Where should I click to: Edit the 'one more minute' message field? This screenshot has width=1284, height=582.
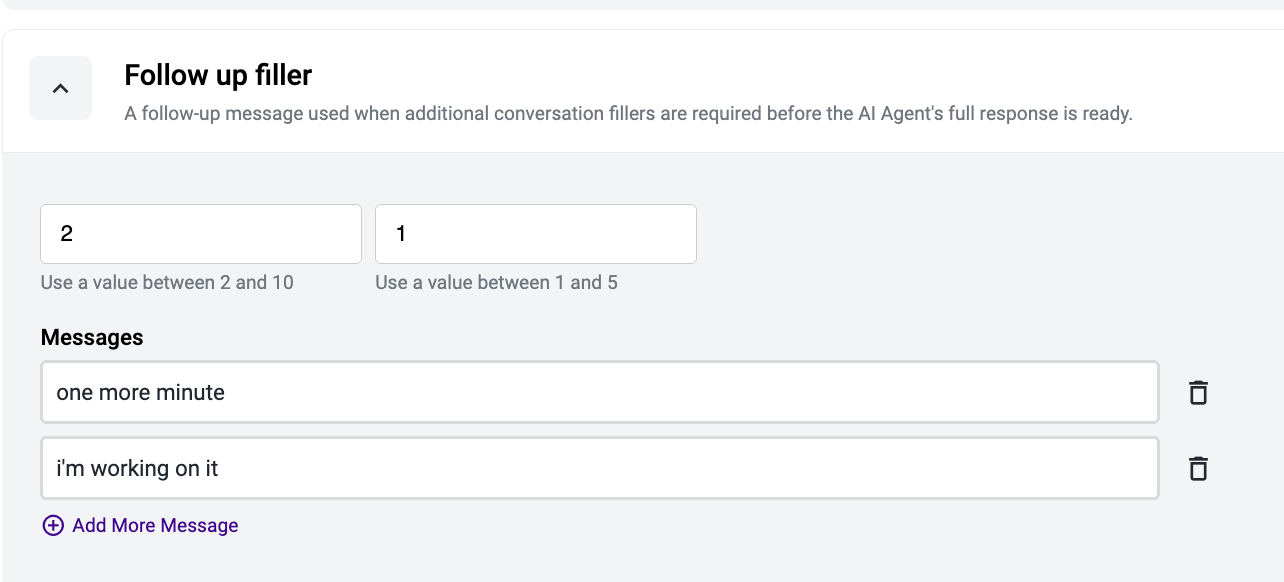tap(600, 392)
